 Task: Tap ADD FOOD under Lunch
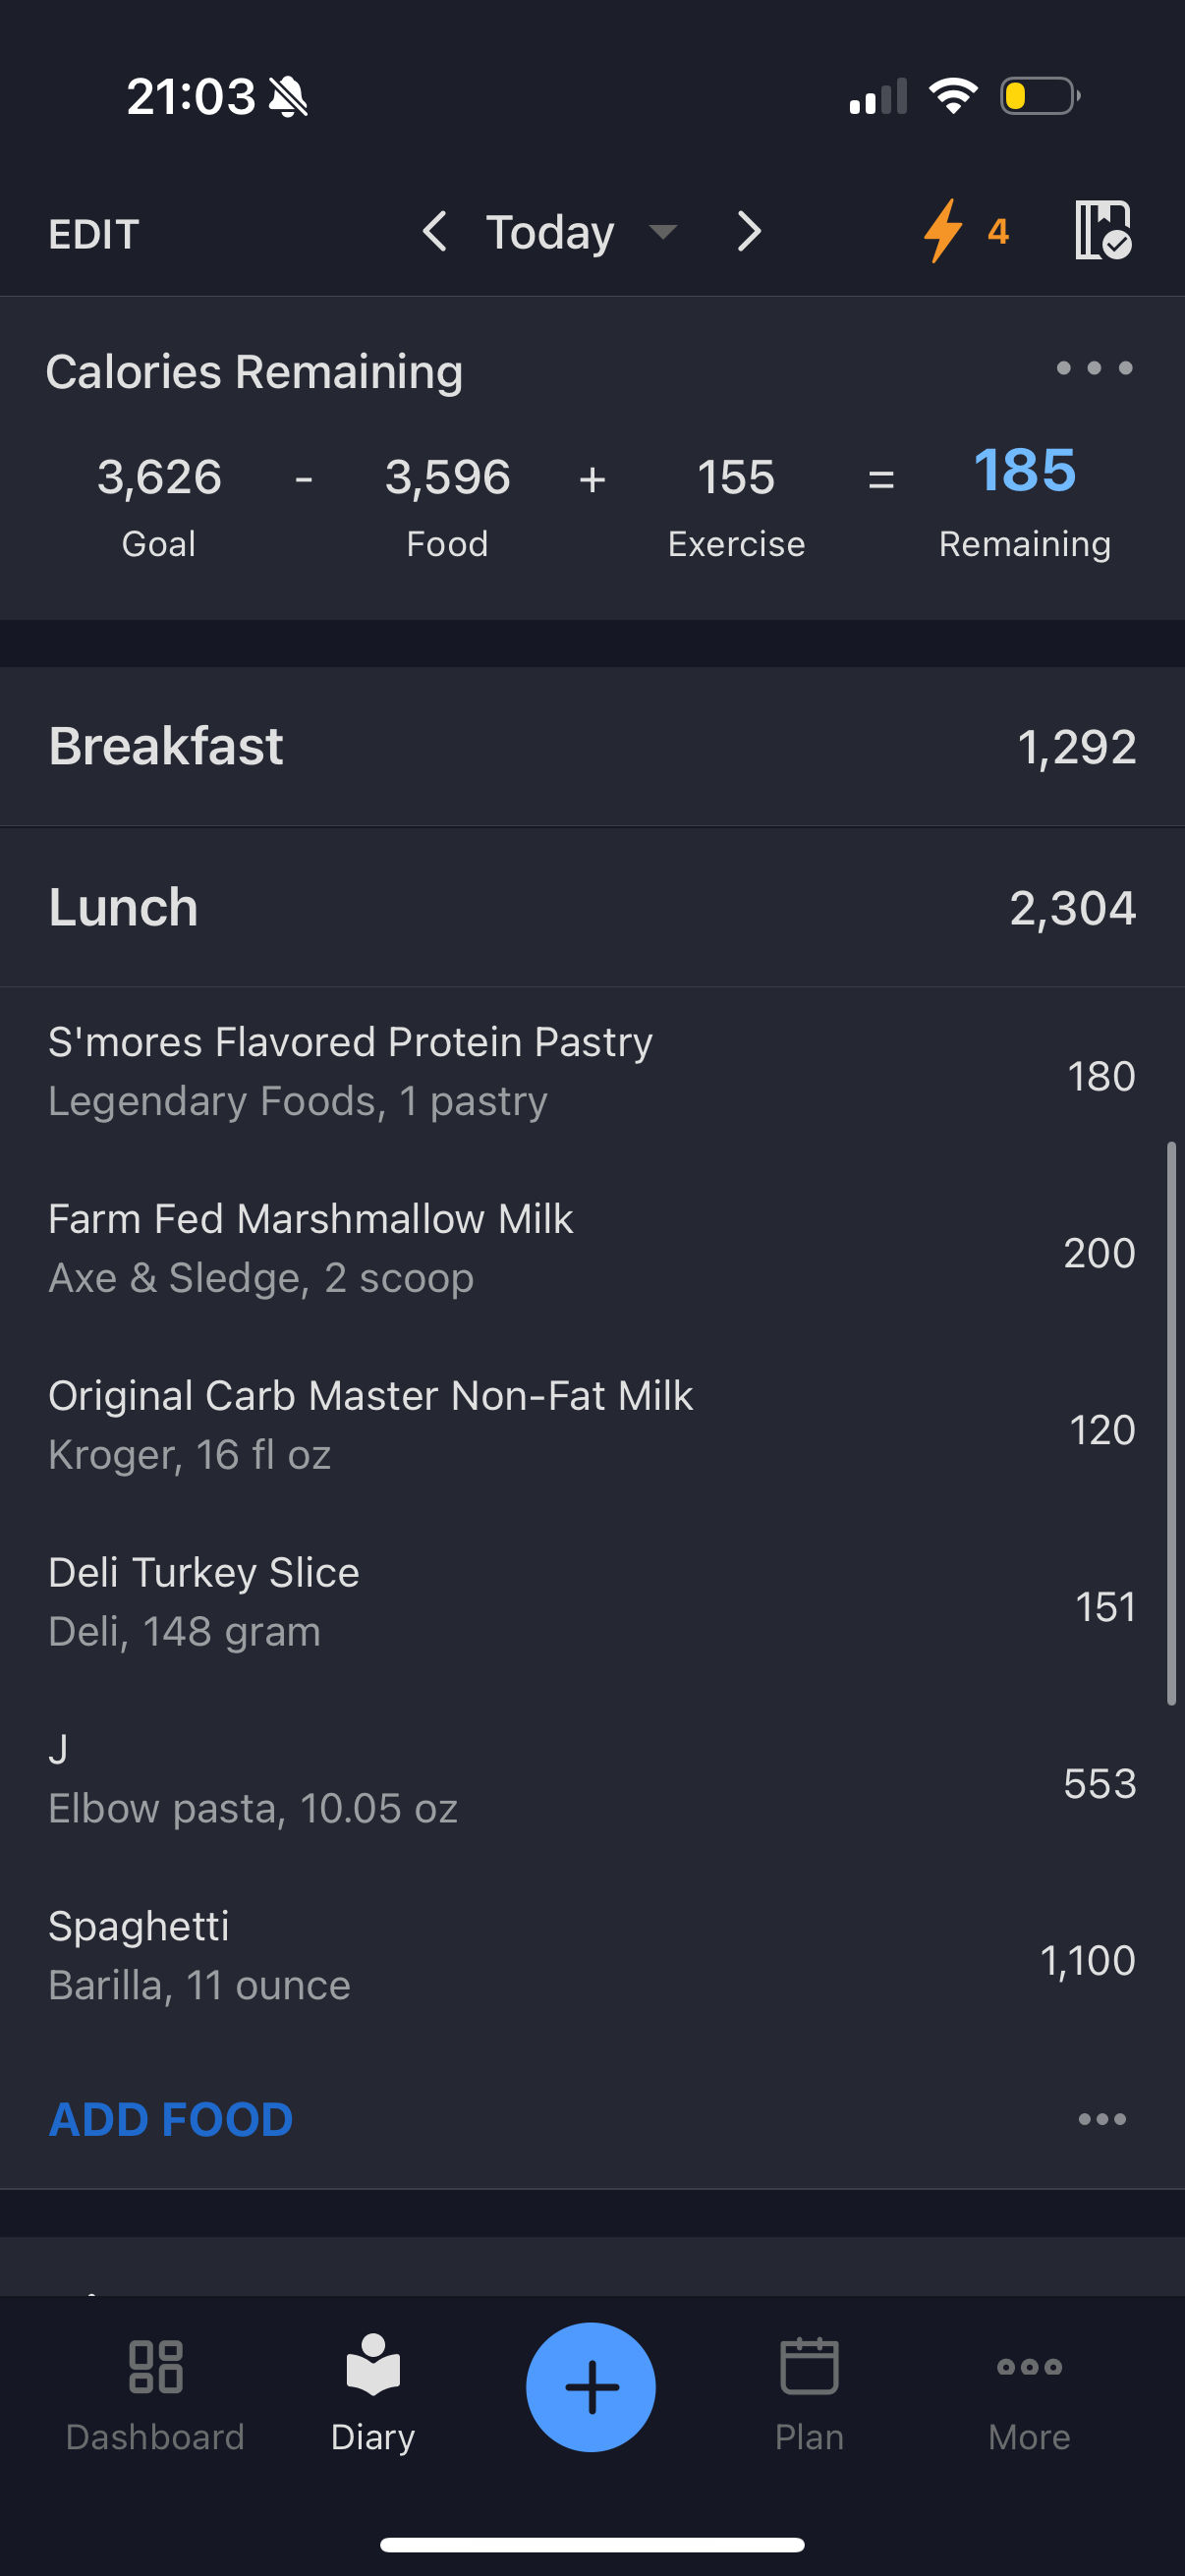tap(171, 2119)
